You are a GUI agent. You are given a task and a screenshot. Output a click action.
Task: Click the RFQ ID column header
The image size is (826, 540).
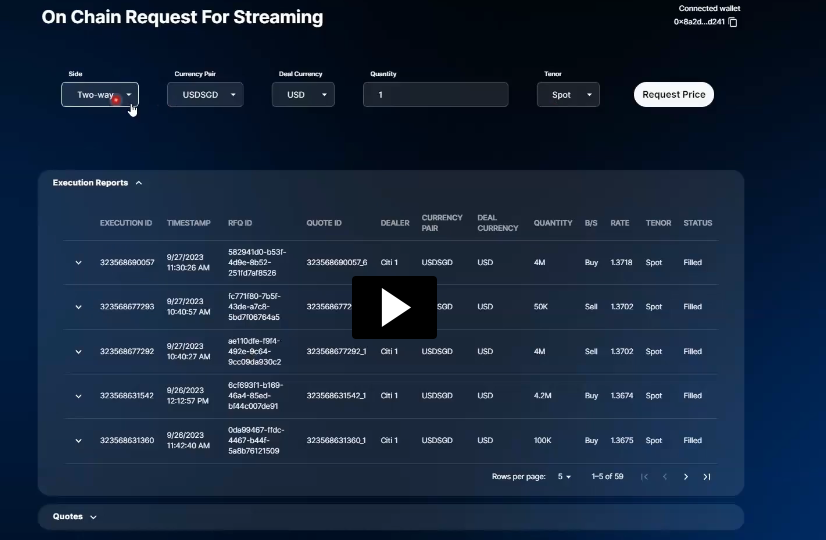[240, 223]
